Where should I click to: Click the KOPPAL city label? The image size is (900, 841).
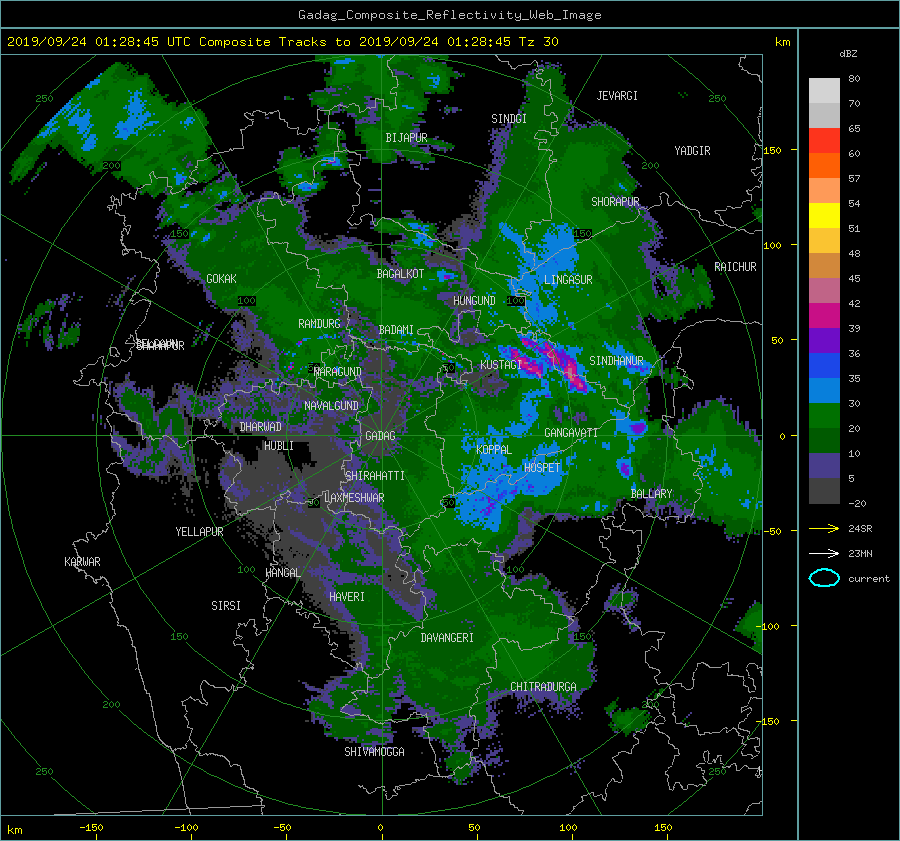[494, 450]
